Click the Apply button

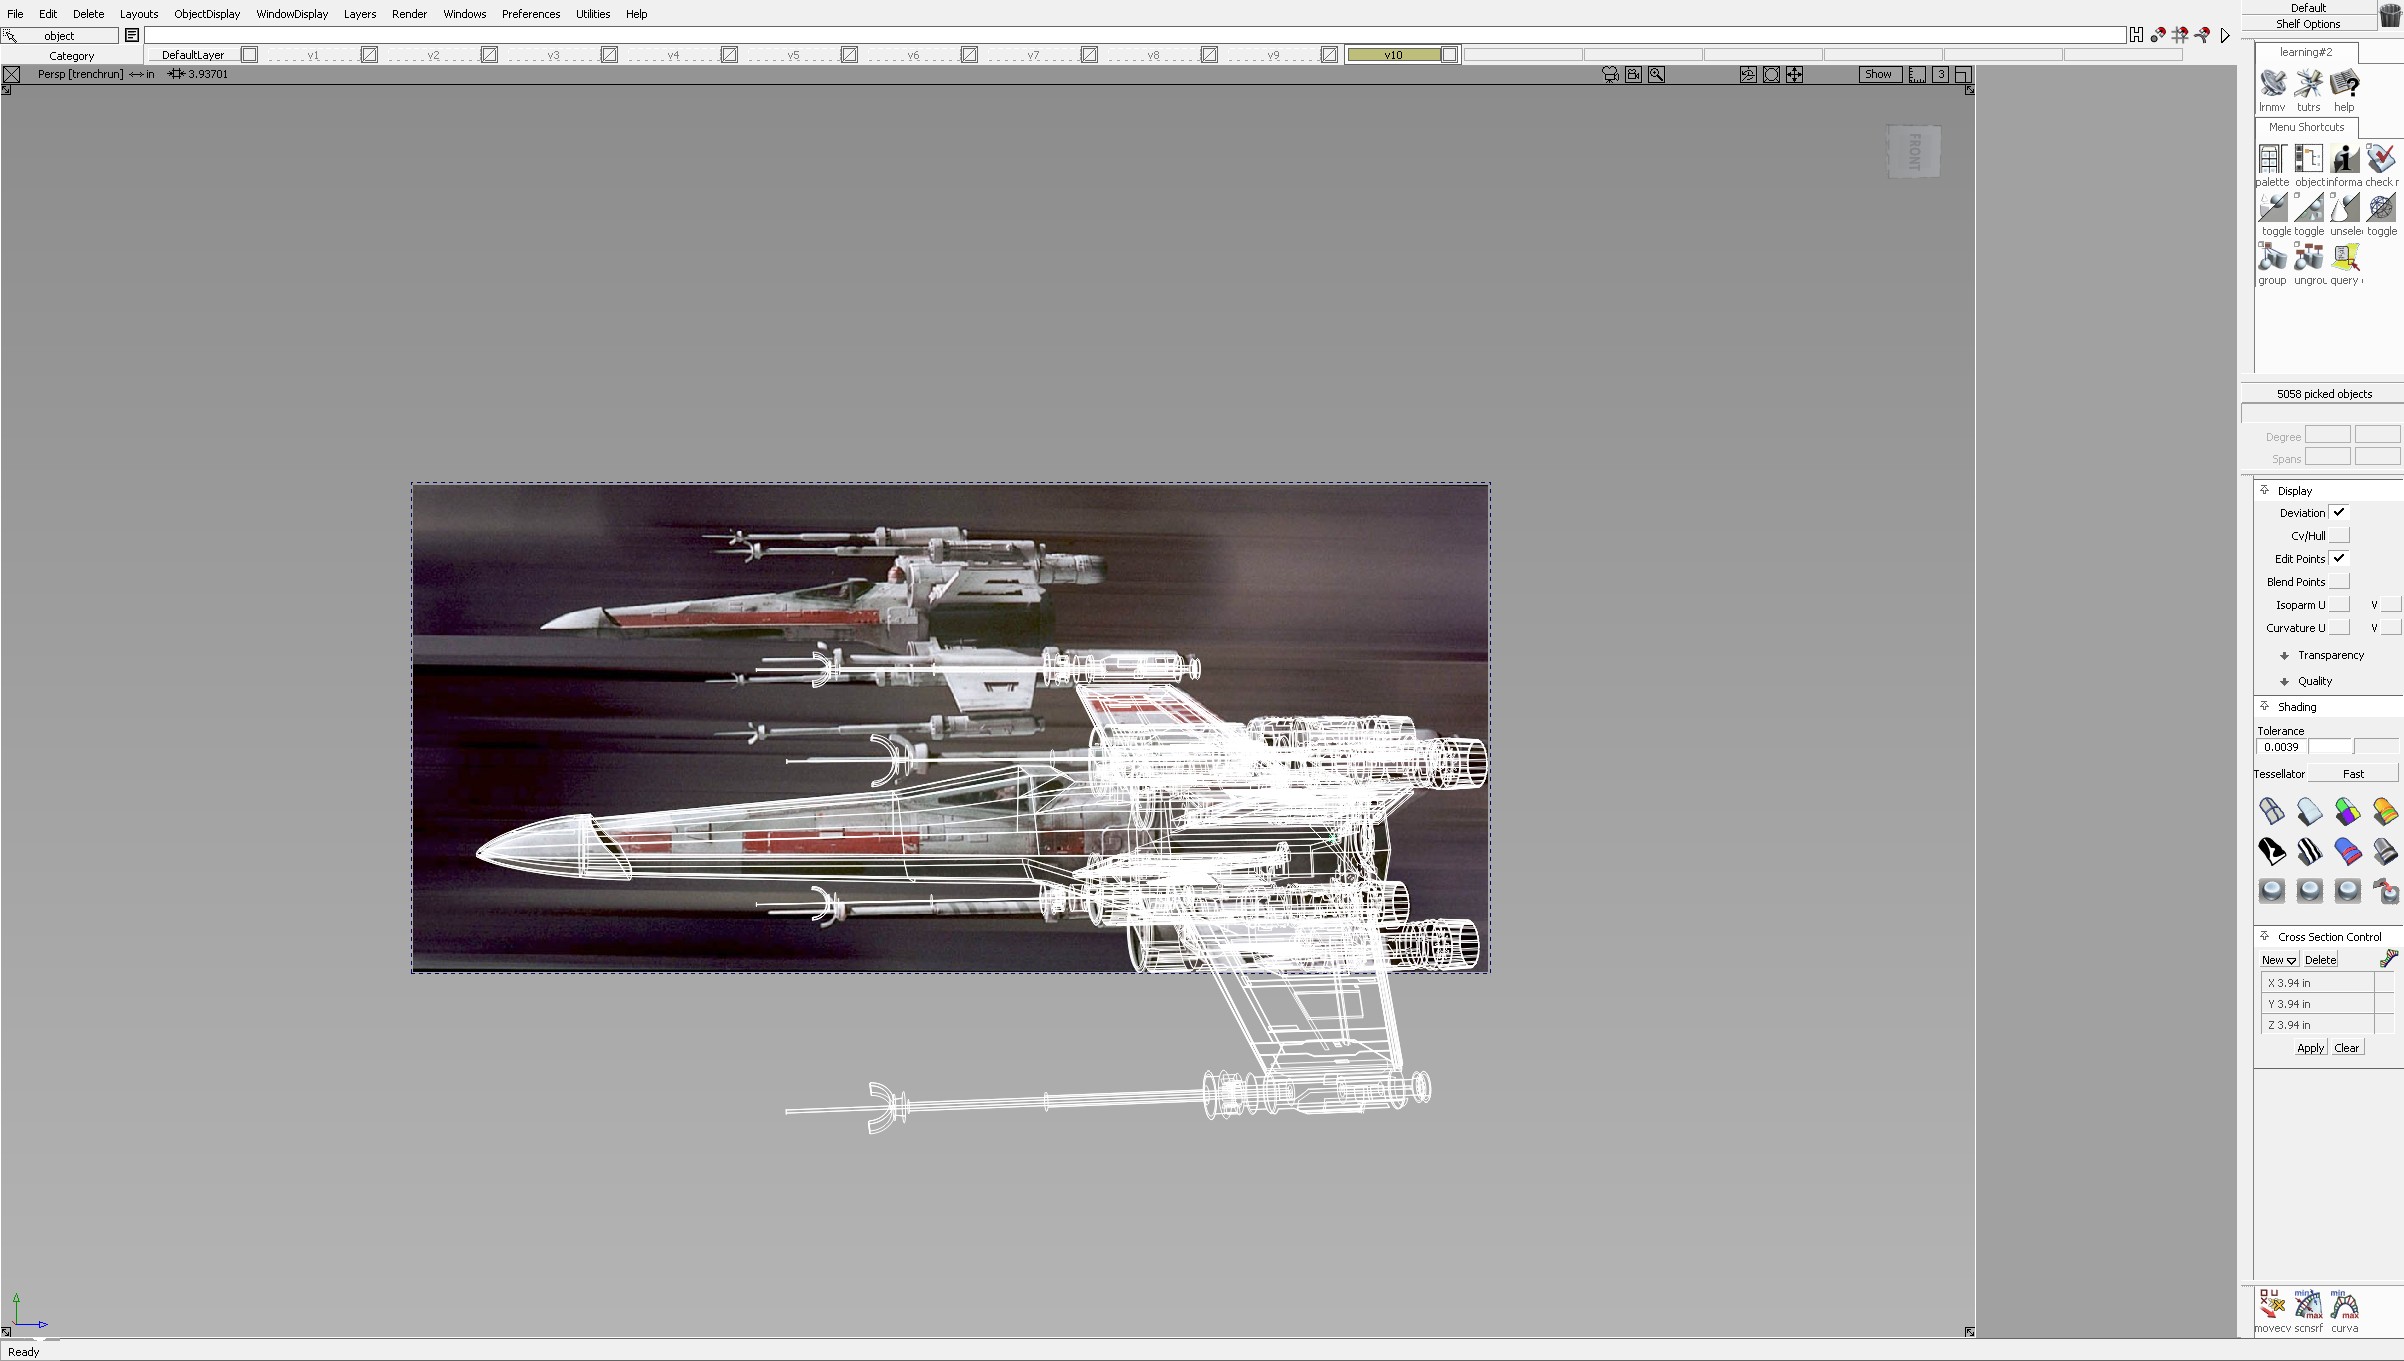[2310, 1048]
